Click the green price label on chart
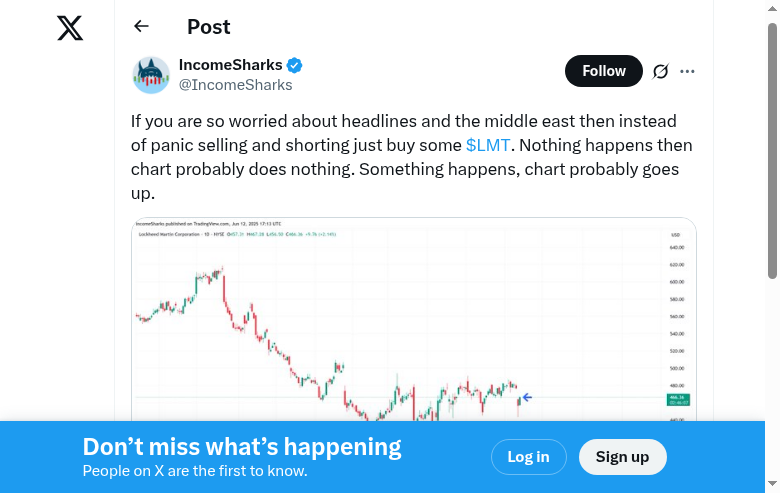Screen dimensions: 780x493 677,399
